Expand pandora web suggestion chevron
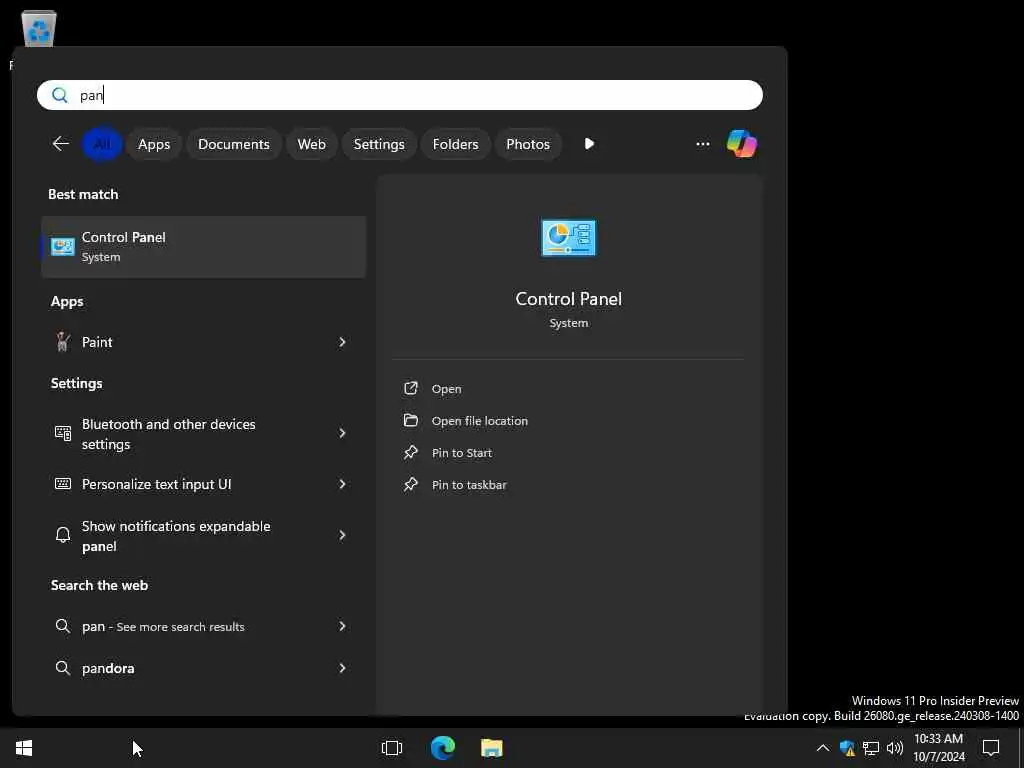Viewport: 1024px width, 768px height. [342, 668]
